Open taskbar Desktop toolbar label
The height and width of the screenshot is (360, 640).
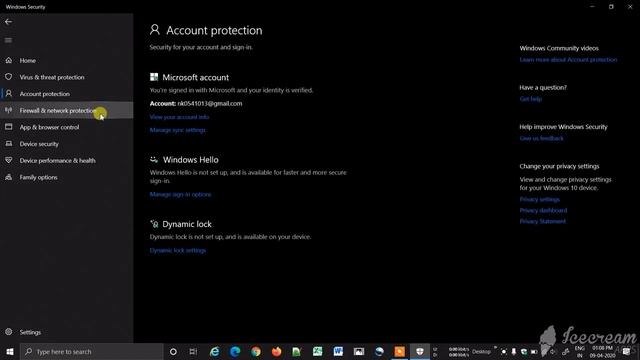pyautogui.click(x=481, y=352)
